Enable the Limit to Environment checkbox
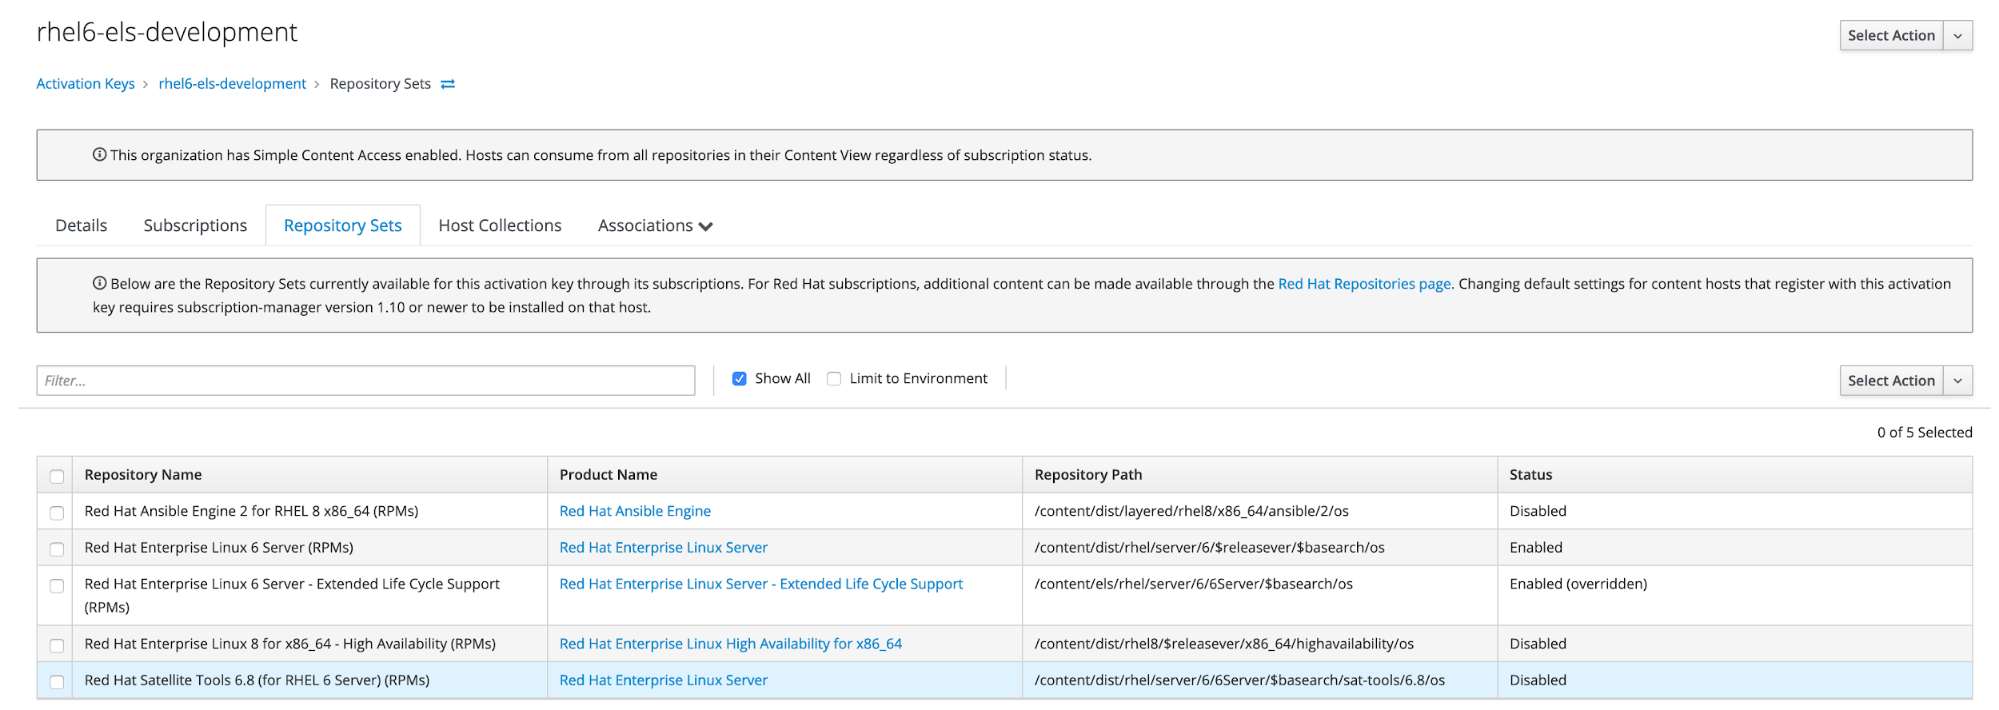Image resolution: width=1999 pixels, height=710 pixels. [x=834, y=379]
